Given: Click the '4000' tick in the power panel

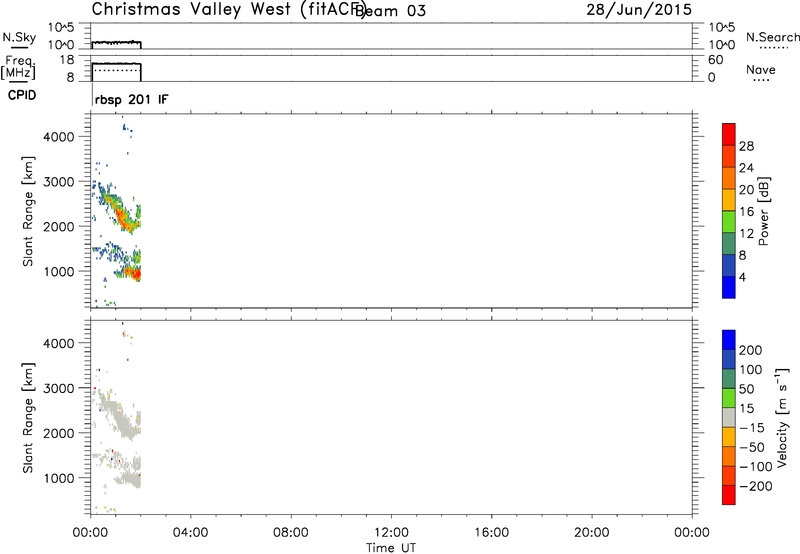Looking at the screenshot, I should coord(59,137).
